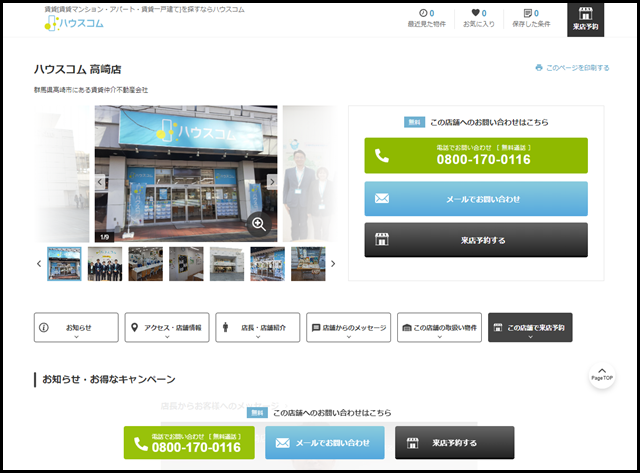
Task: Click この店舗で来店予約 dark nav button
Action: (530, 327)
